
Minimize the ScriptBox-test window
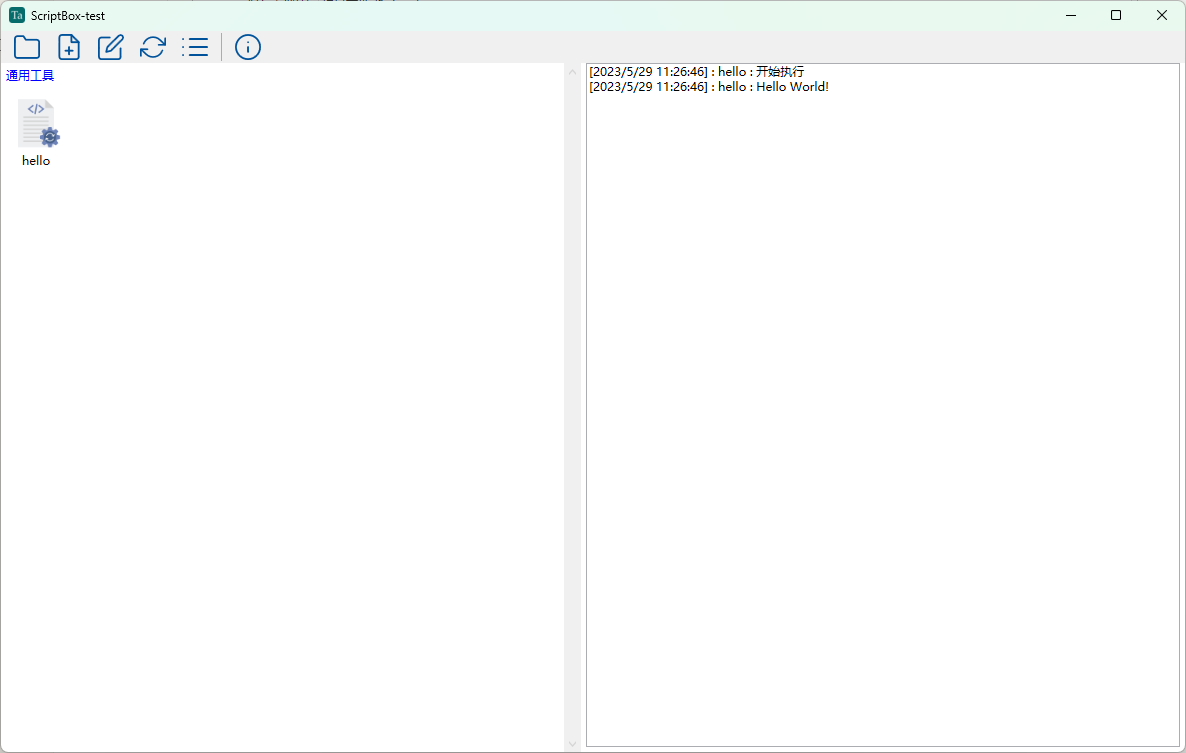1070,15
